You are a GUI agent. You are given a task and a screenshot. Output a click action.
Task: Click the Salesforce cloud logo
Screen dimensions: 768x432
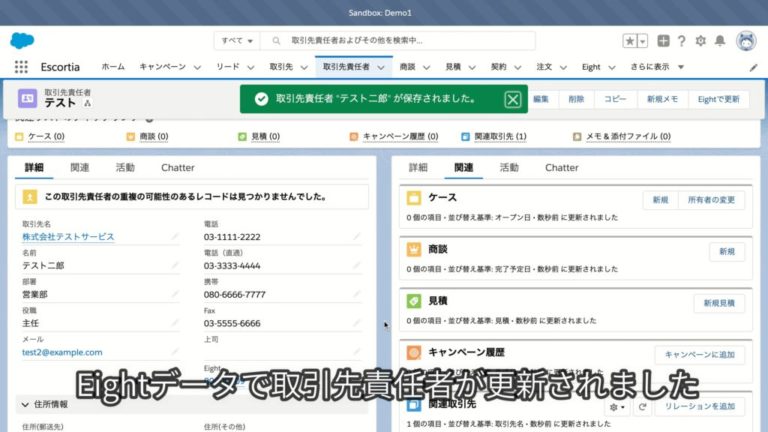pos(22,41)
